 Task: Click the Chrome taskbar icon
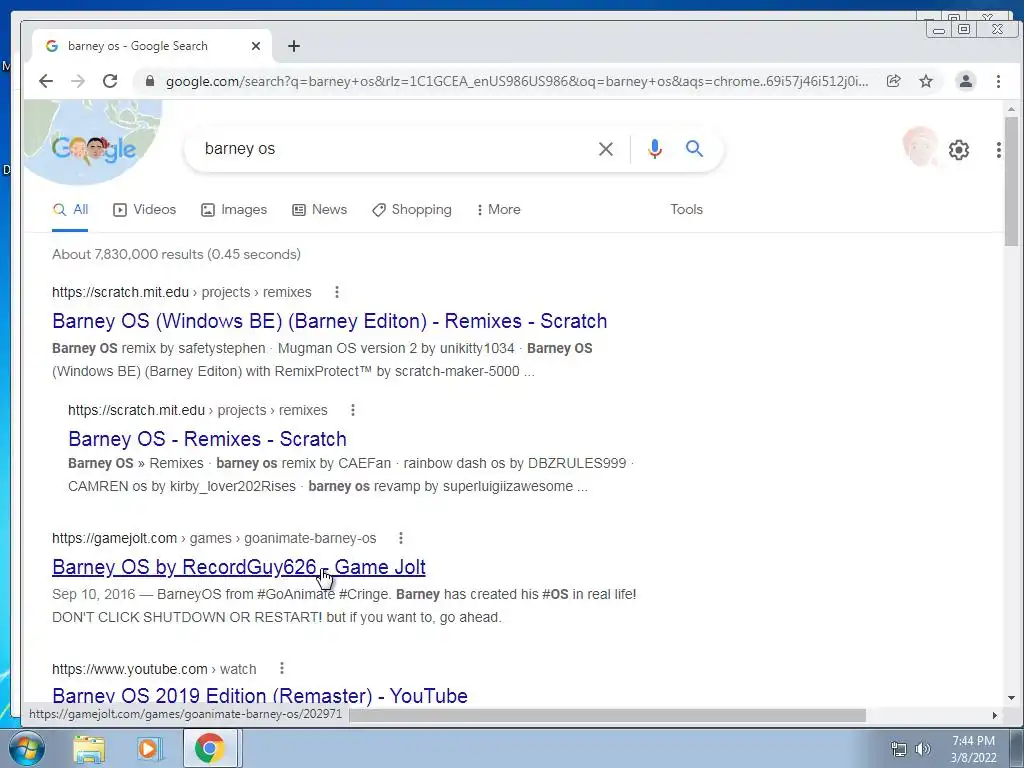tap(209, 748)
